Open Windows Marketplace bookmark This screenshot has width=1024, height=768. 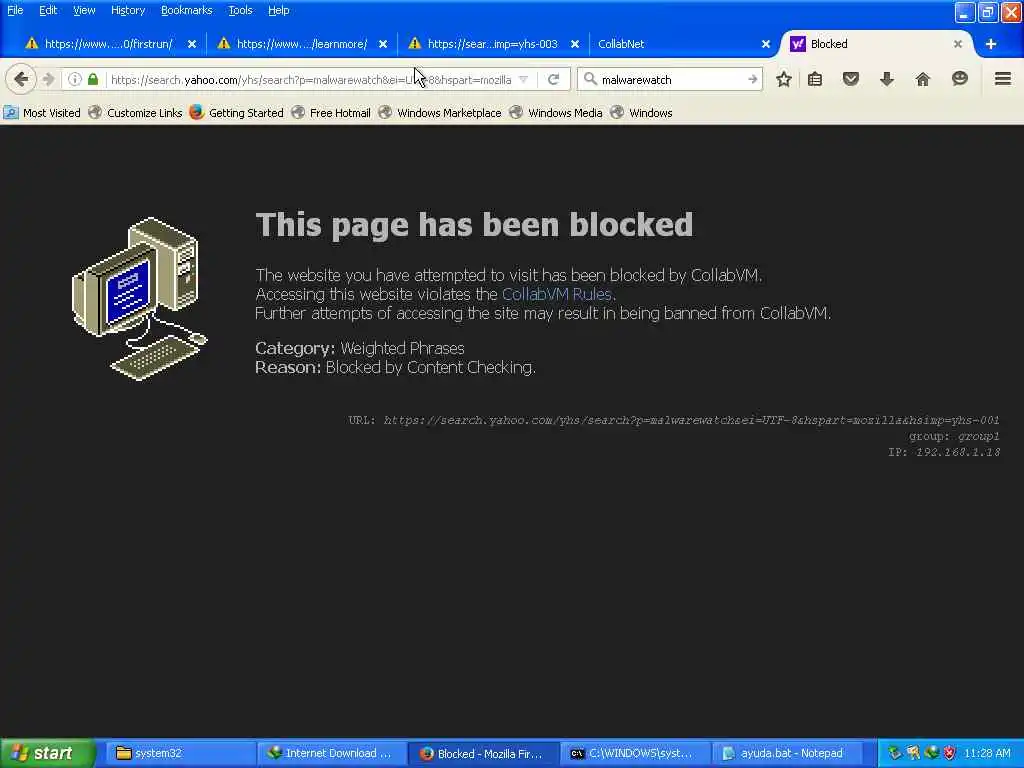point(440,112)
